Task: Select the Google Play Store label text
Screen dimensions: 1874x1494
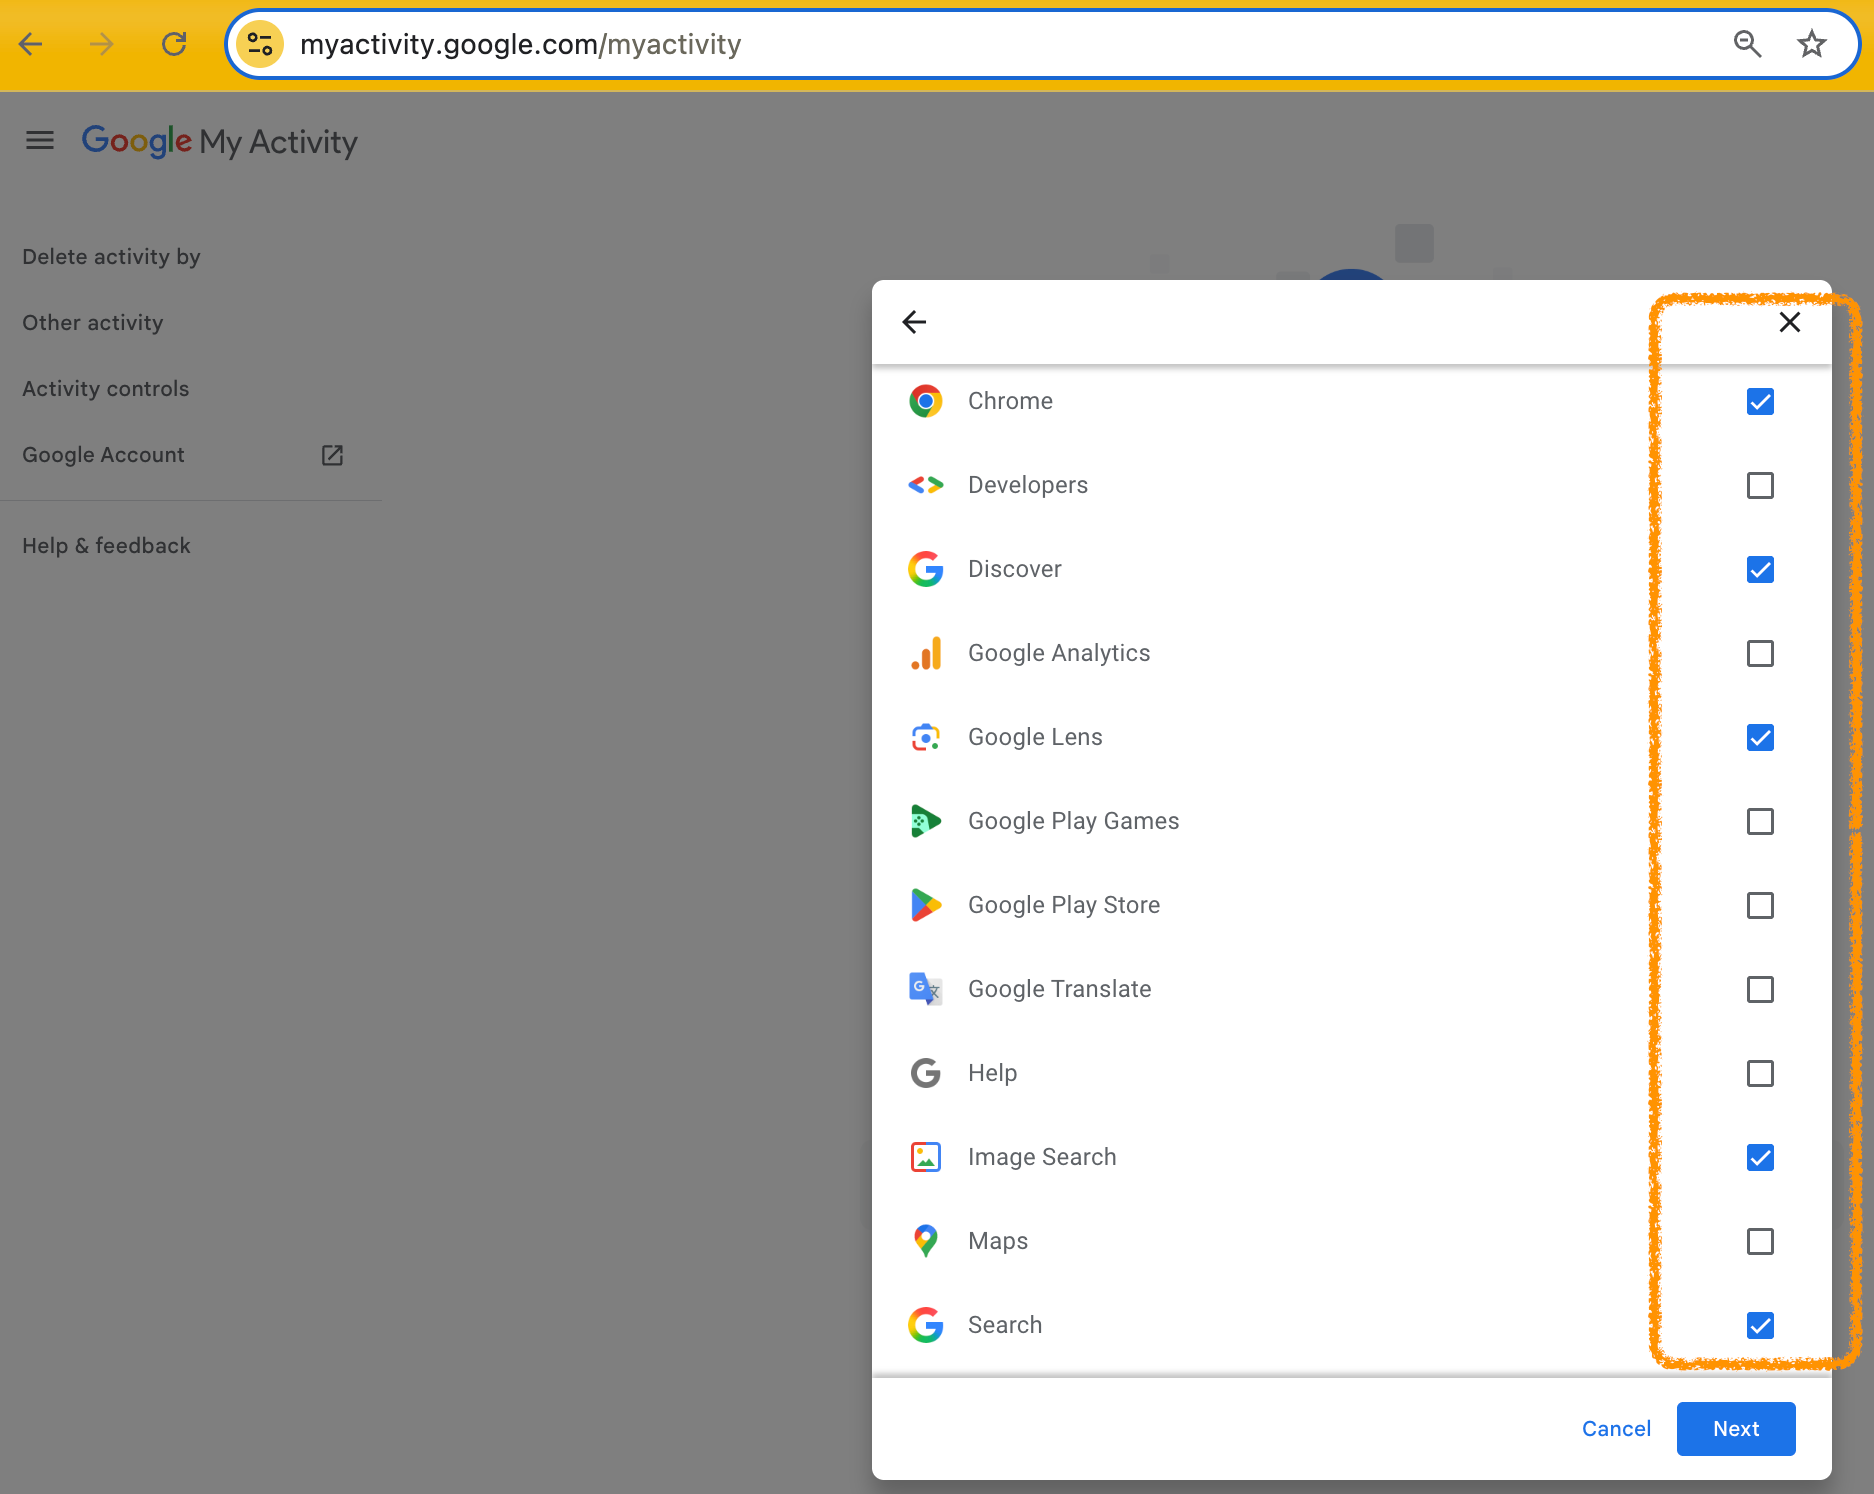Action: tap(1064, 905)
